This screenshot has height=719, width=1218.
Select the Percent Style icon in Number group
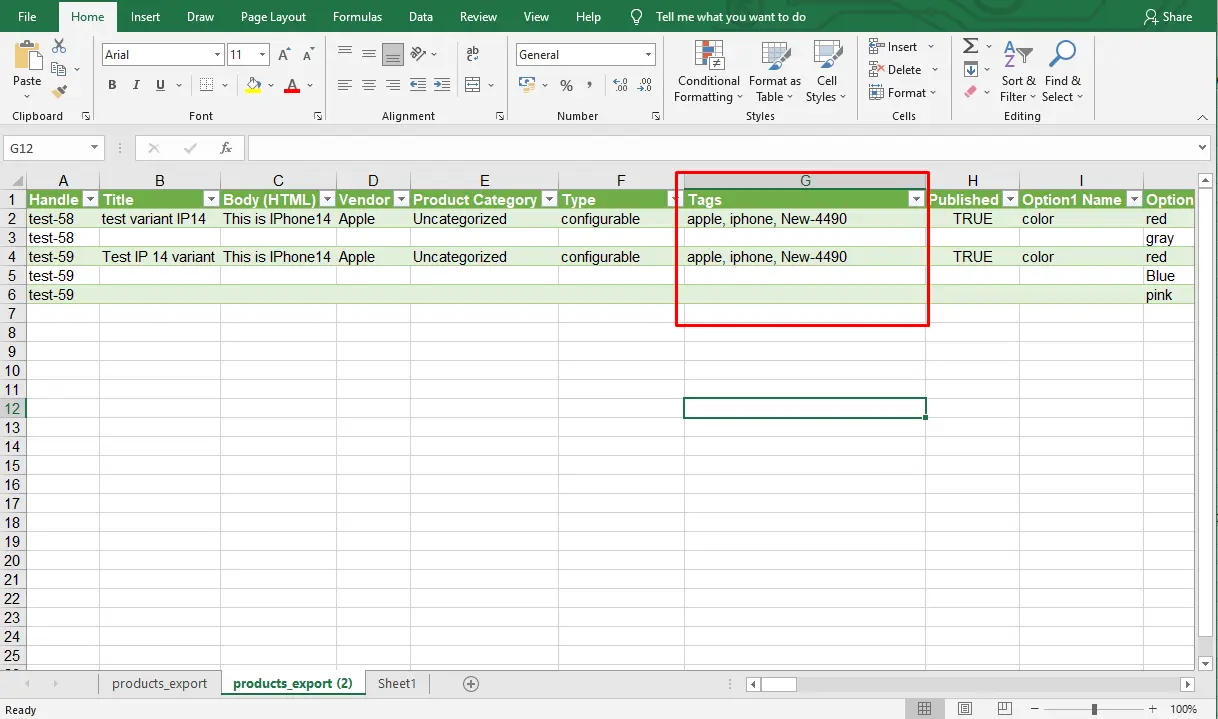tap(566, 86)
